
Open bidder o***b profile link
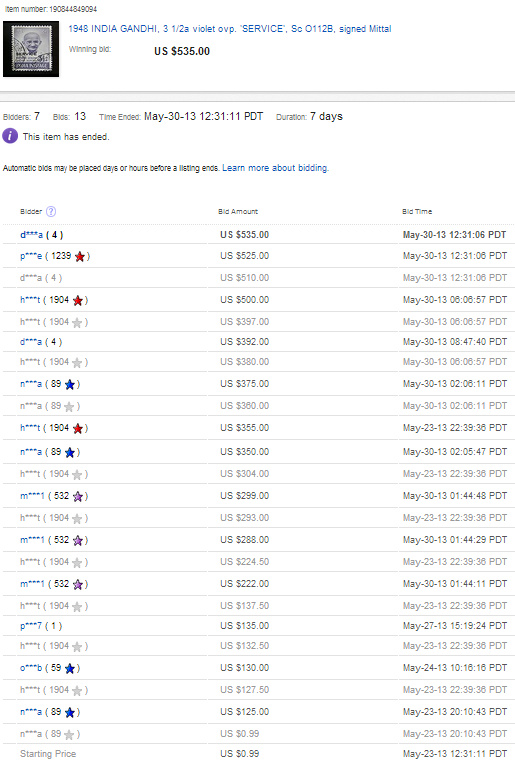31,668
